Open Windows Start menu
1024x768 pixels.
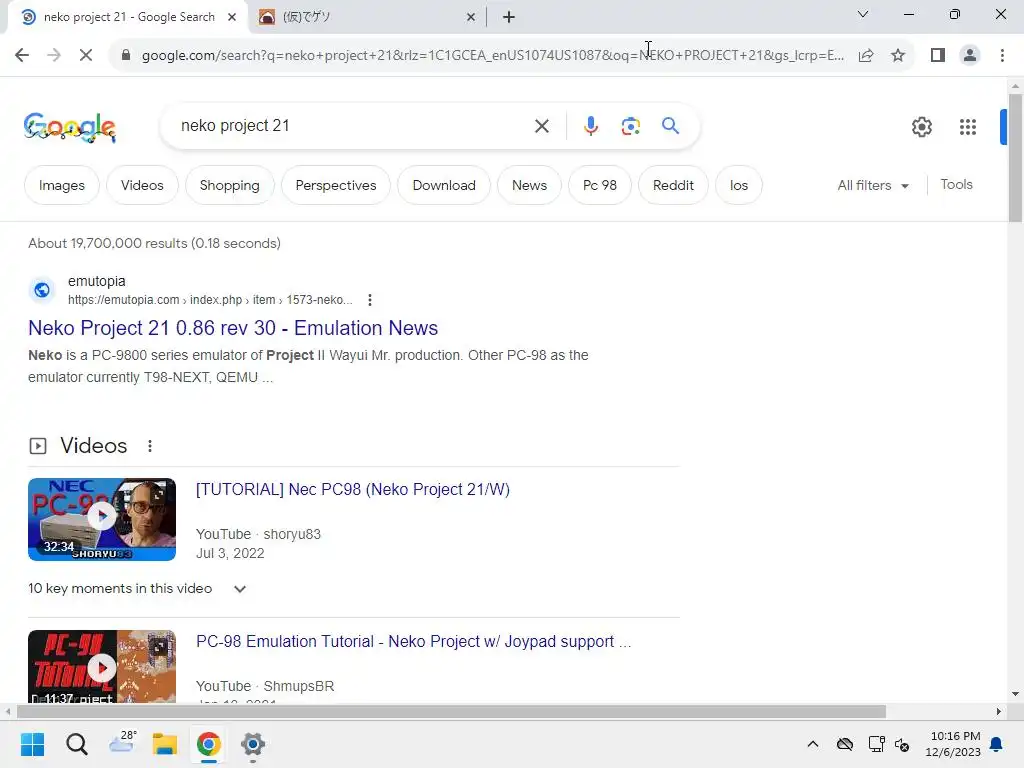click(x=32, y=744)
